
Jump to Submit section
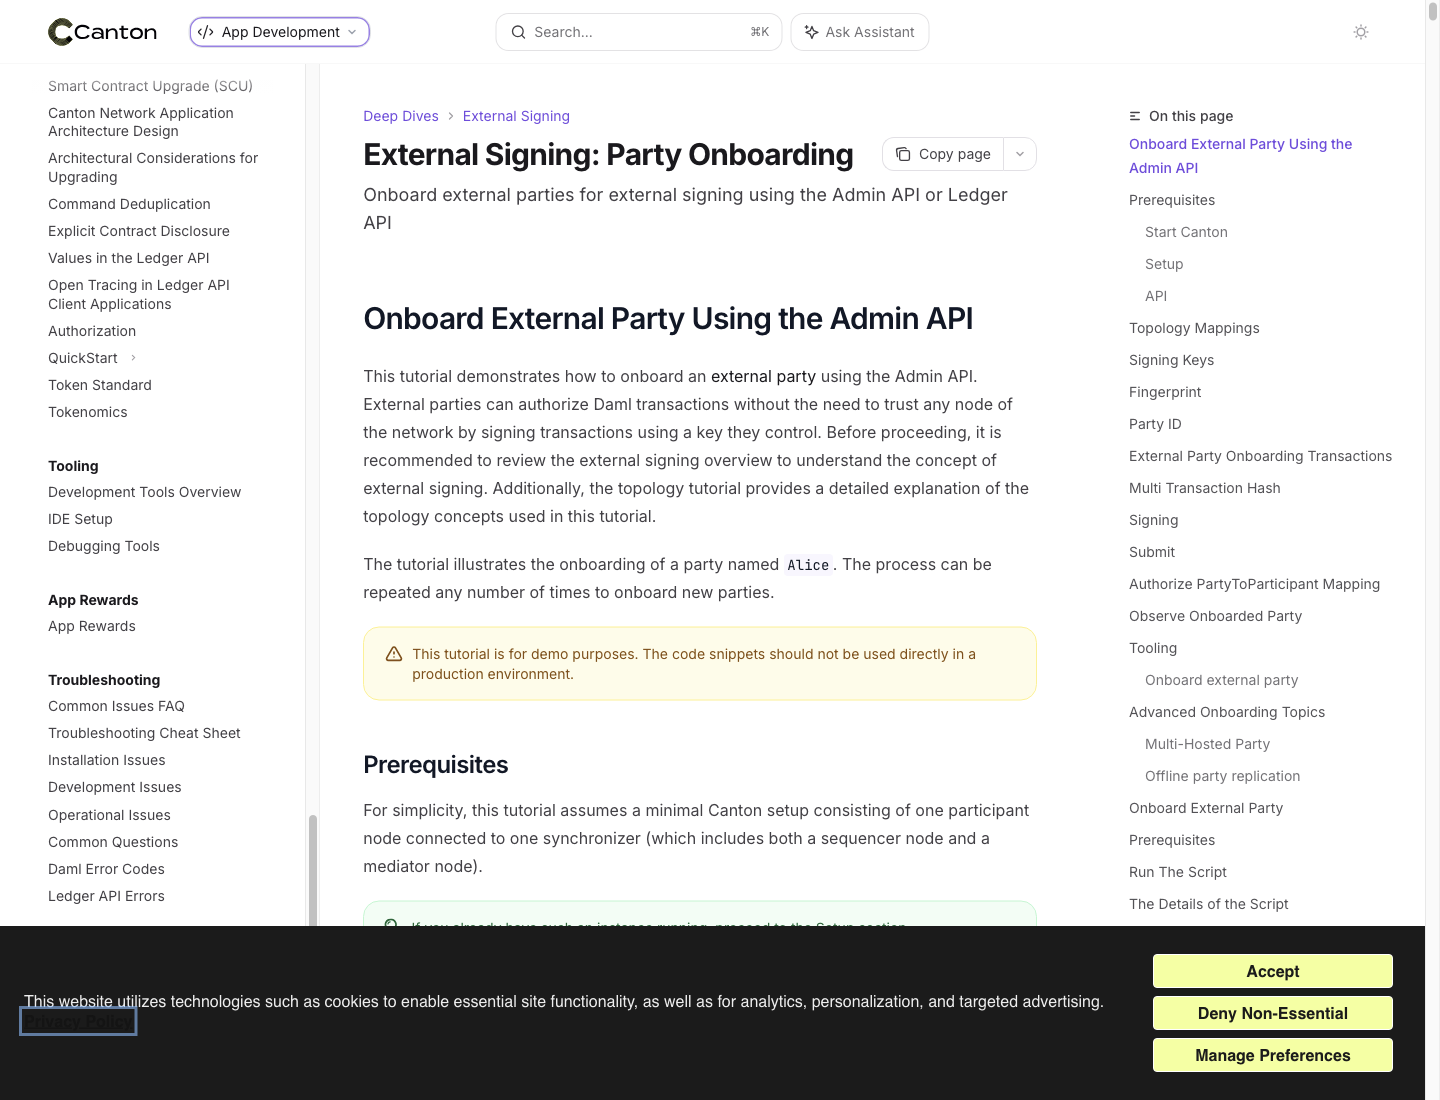(1152, 552)
